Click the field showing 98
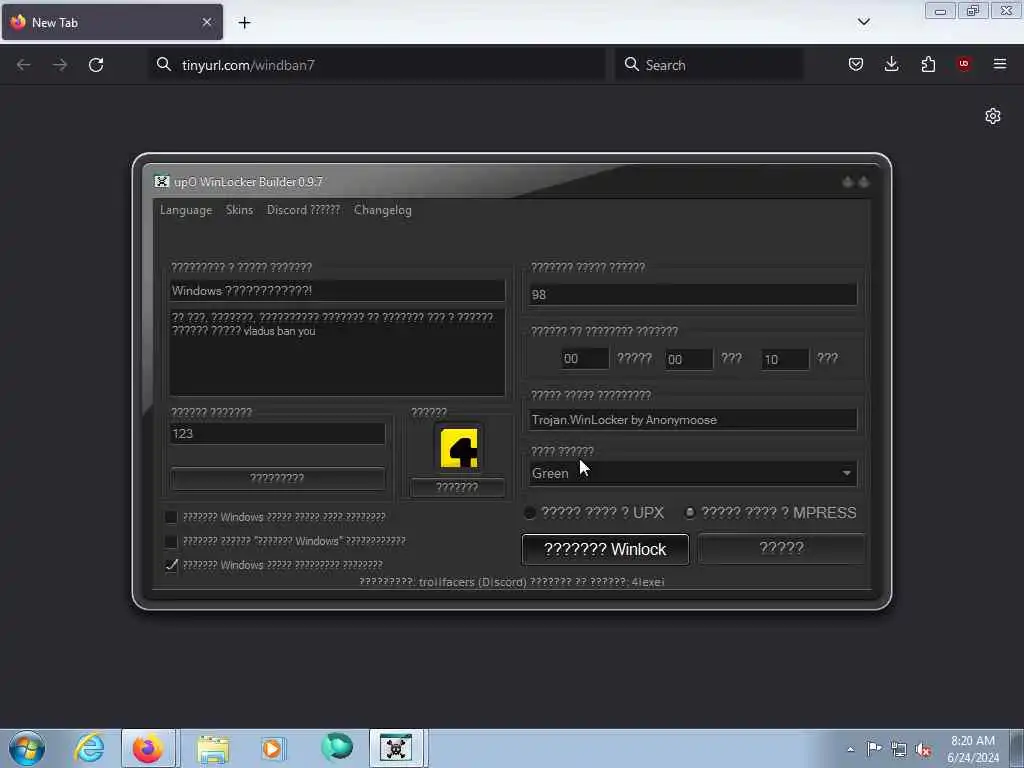 (x=692, y=295)
